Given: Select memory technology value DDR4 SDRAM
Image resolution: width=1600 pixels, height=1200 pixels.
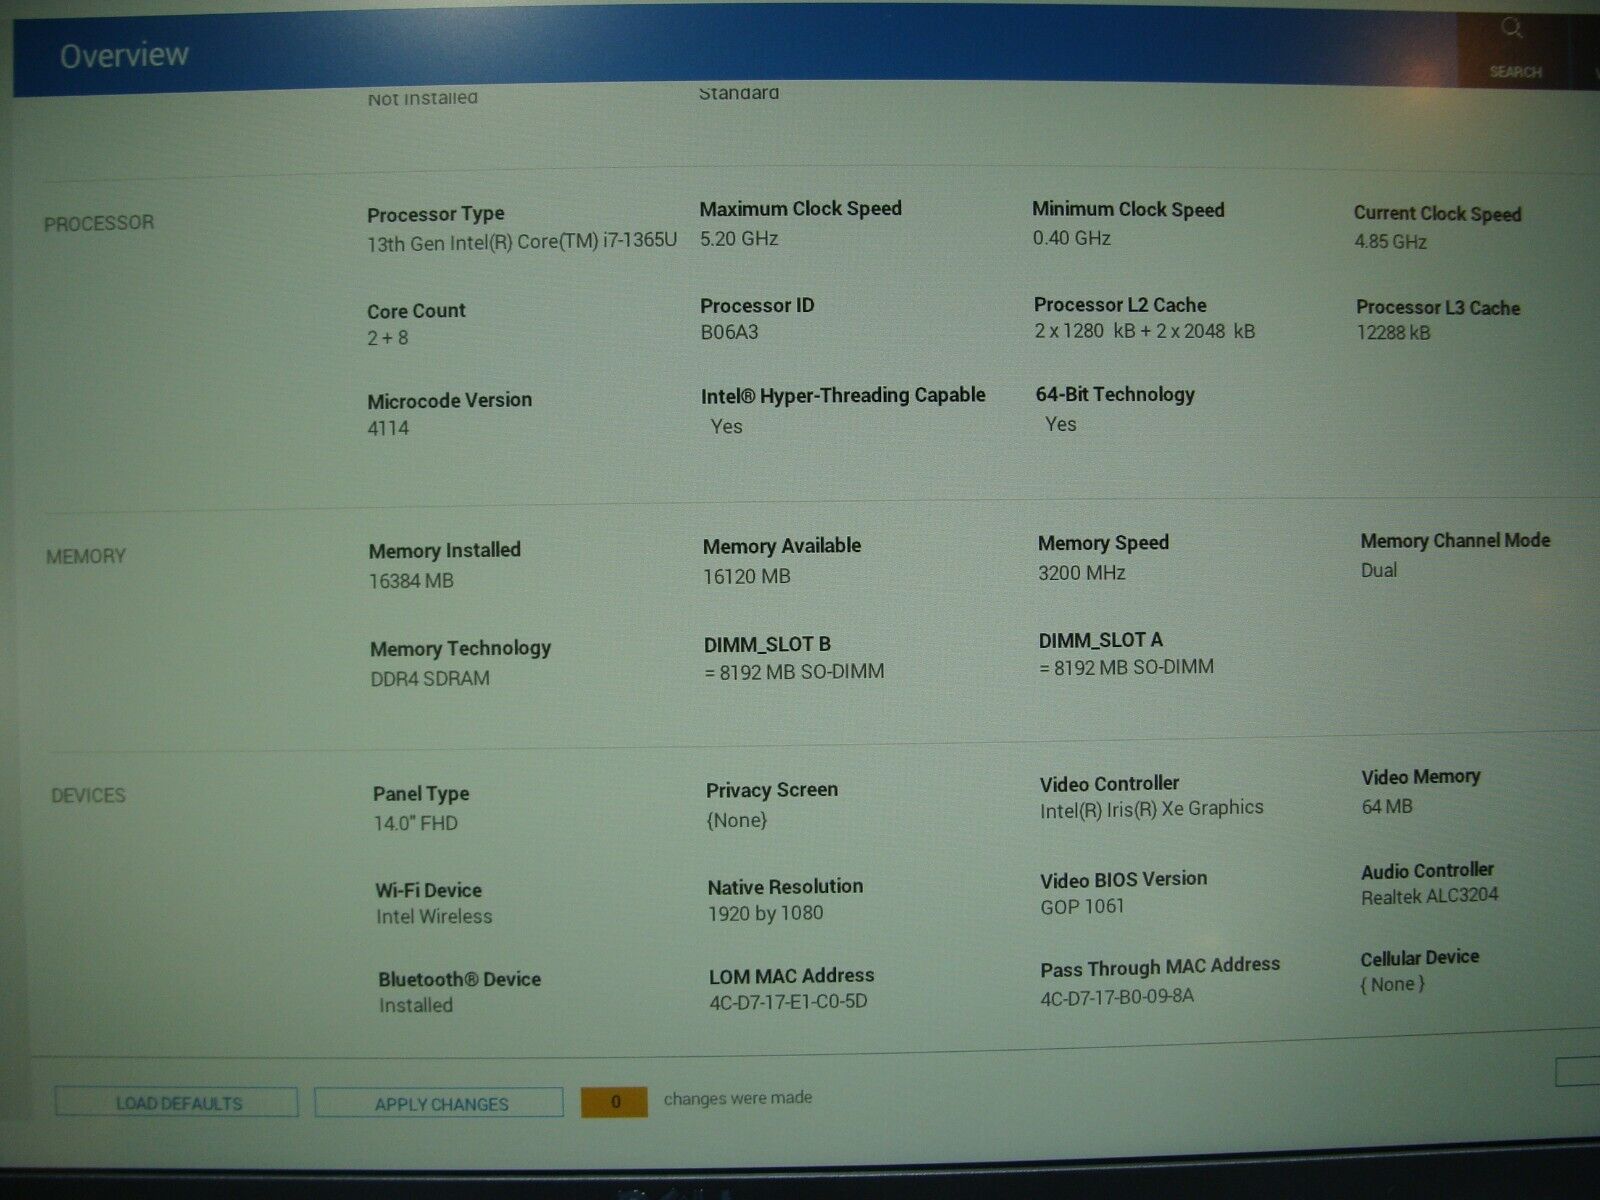Looking at the screenshot, I should tap(430, 678).
